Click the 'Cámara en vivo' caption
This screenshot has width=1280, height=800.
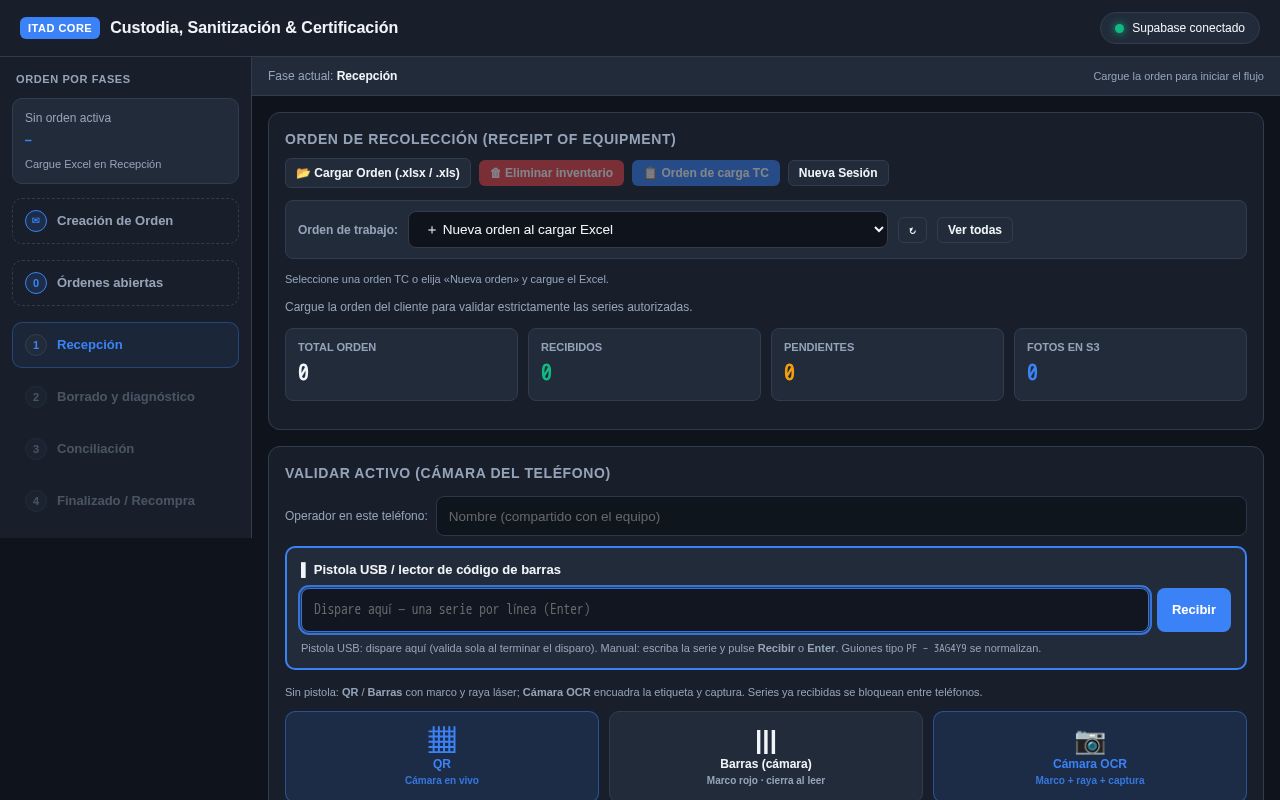(442, 781)
